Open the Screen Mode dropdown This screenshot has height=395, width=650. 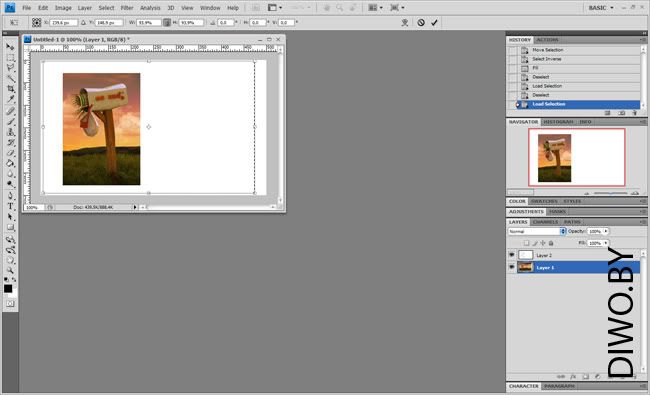point(397,7)
